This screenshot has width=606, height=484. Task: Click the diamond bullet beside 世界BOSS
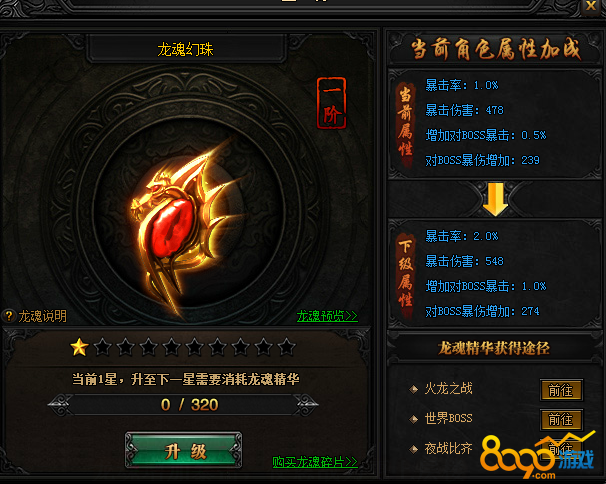[414, 419]
